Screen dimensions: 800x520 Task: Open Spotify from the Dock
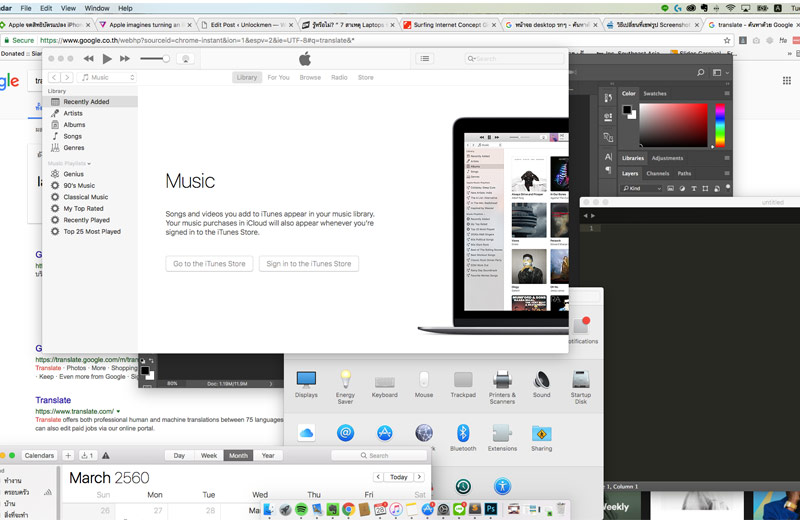(x=301, y=509)
